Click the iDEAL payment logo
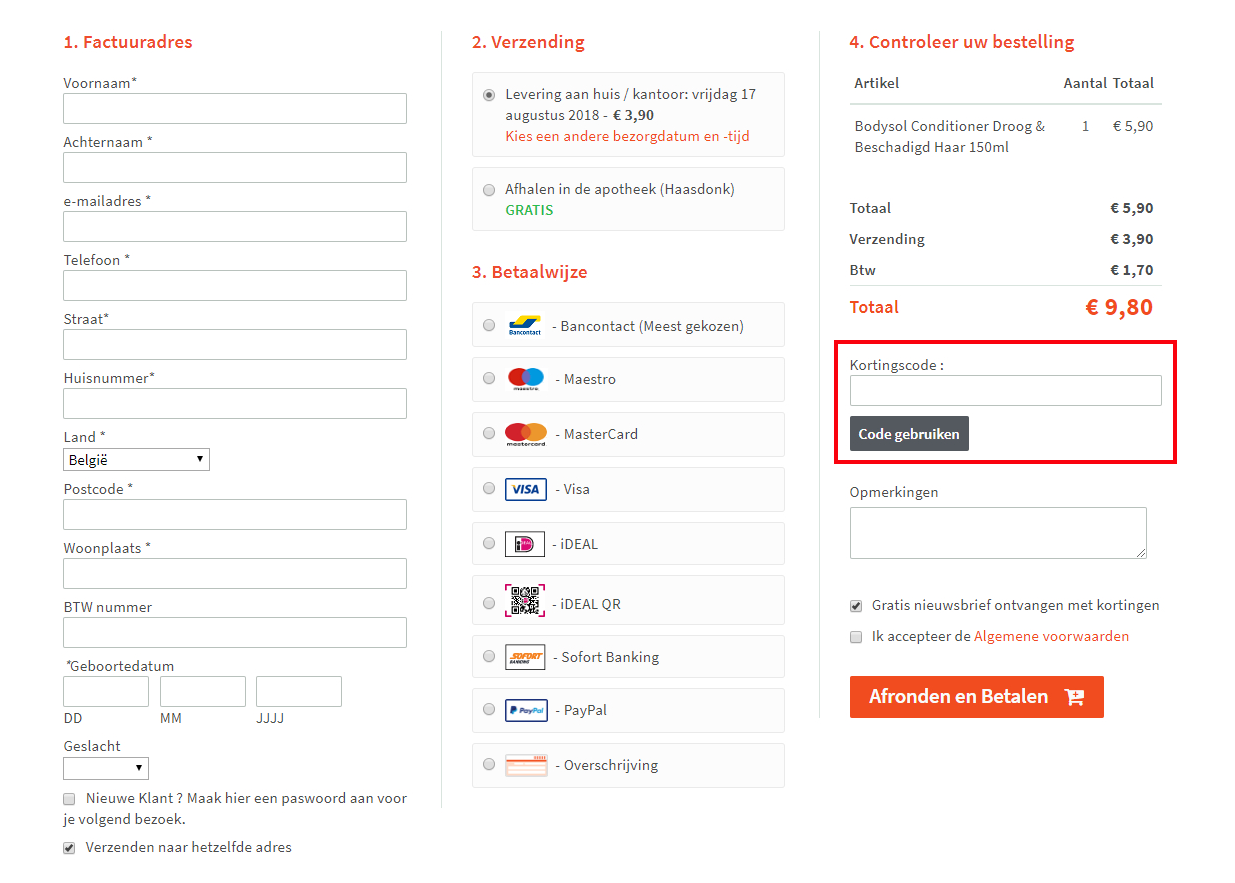Viewport: 1235px width, 883px height. coord(525,544)
